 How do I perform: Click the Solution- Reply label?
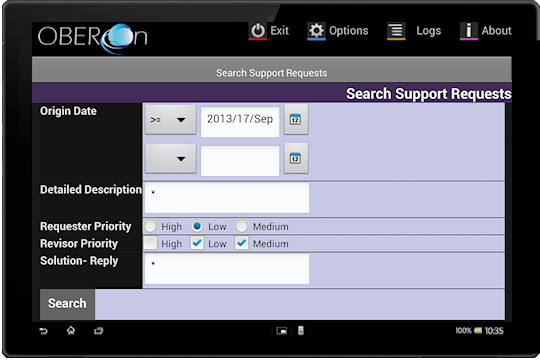pyautogui.click(x=79, y=261)
